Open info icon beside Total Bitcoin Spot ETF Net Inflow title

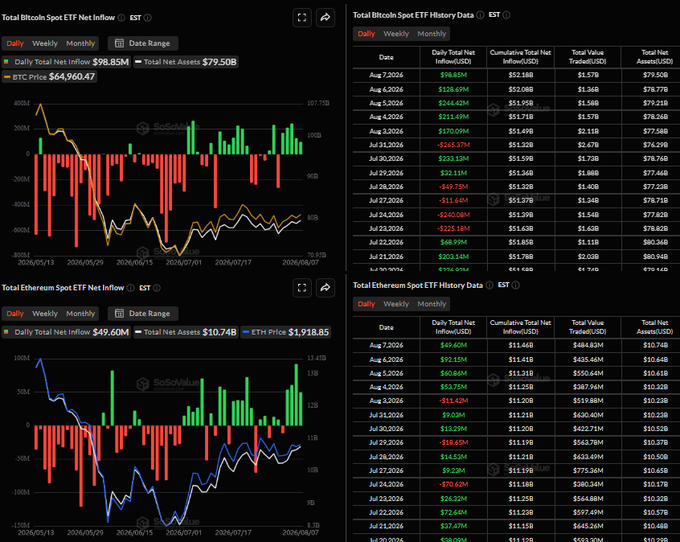(121, 18)
